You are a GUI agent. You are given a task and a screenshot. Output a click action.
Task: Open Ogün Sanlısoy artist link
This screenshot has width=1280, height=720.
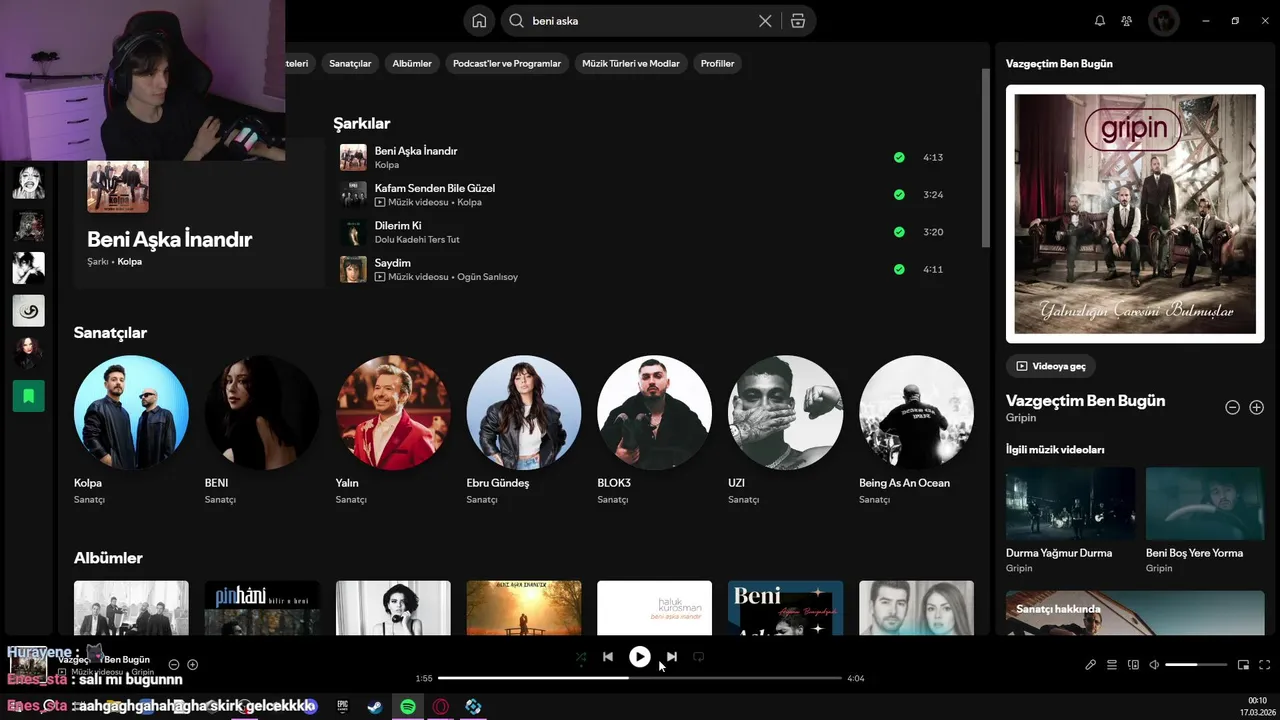487,277
